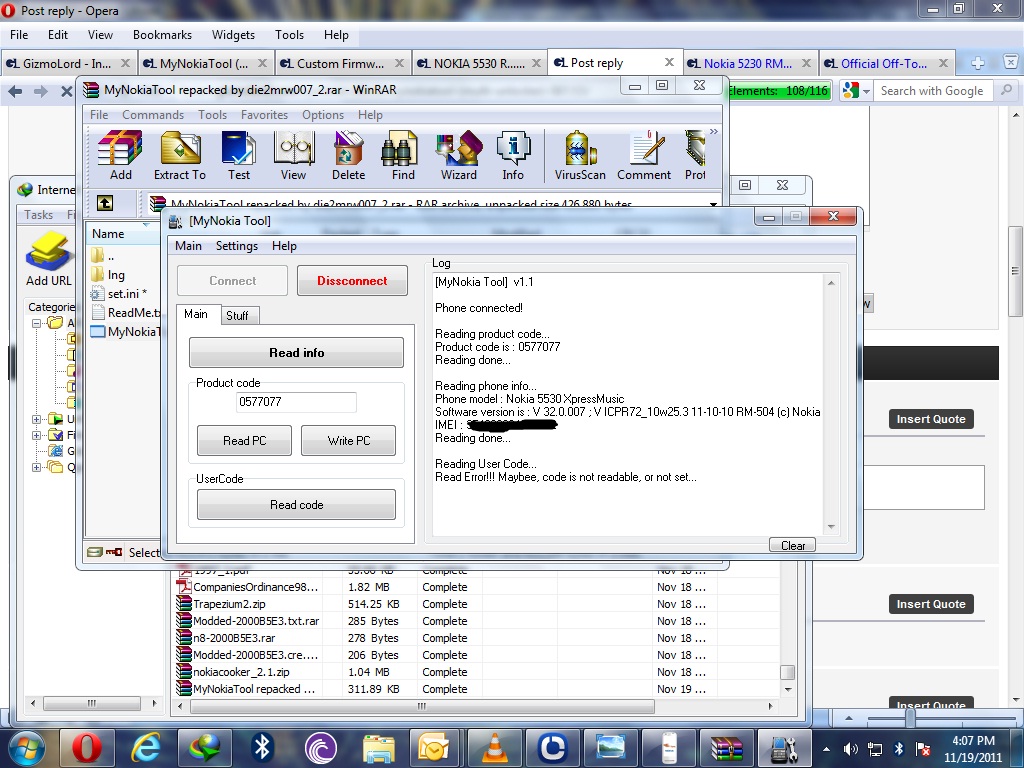Open the Bookmarks menu in Opera
Image resolution: width=1024 pixels, height=768 pixels.
click(x=162, y=35)
